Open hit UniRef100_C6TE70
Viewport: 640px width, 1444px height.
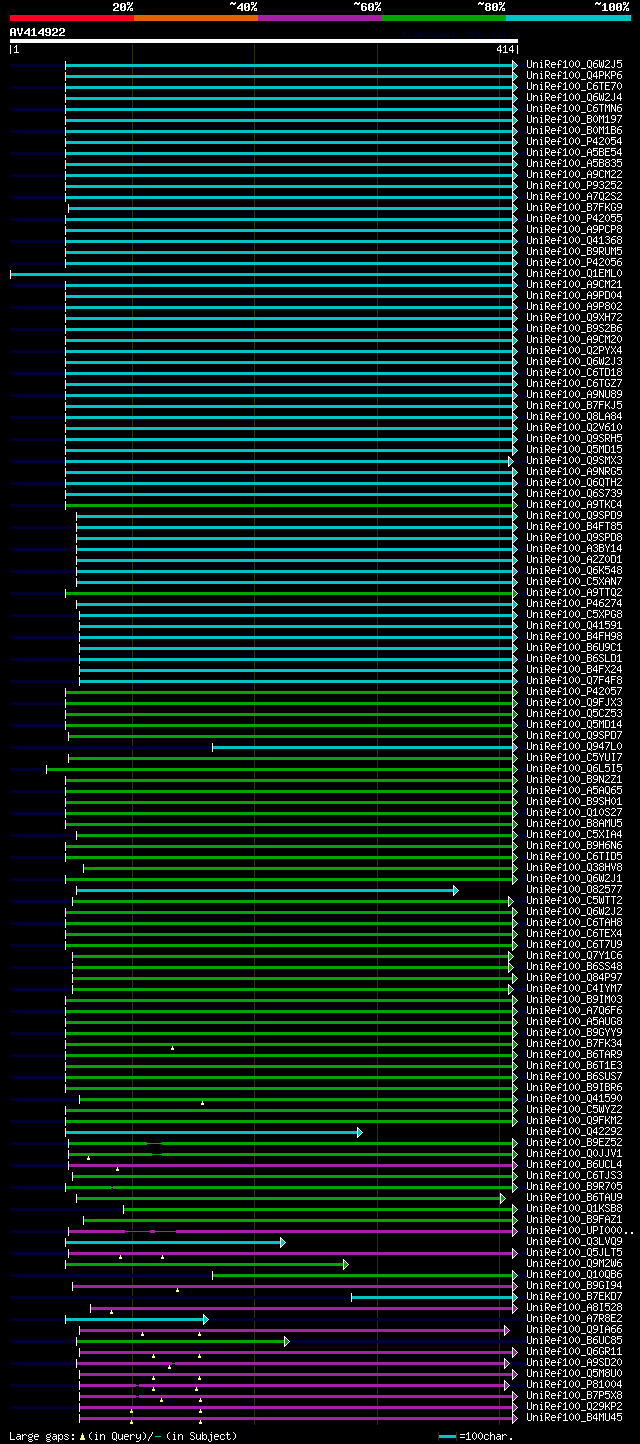click(574, 86)
